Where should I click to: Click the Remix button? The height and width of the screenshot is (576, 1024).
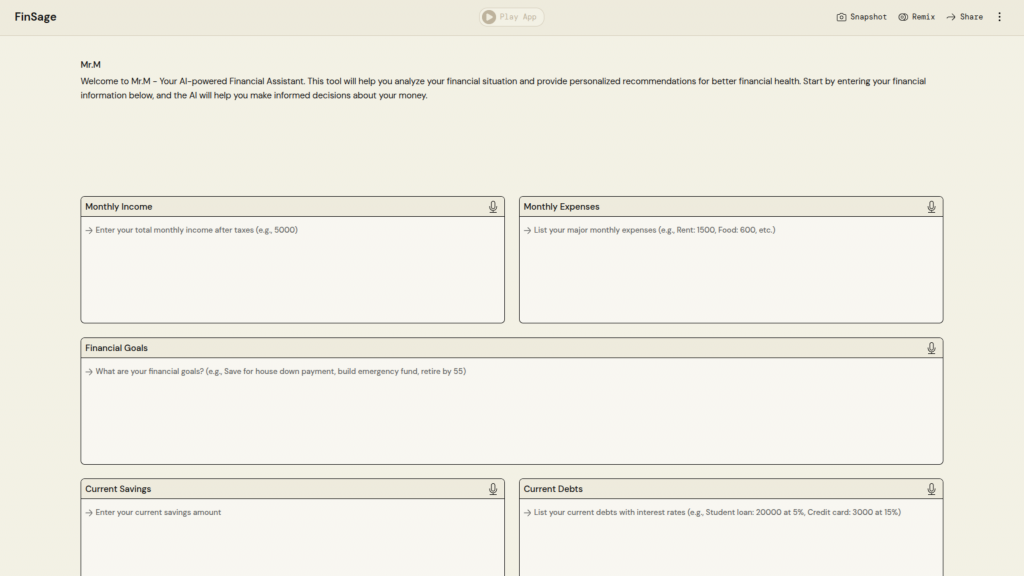click(x=916, y=17)
